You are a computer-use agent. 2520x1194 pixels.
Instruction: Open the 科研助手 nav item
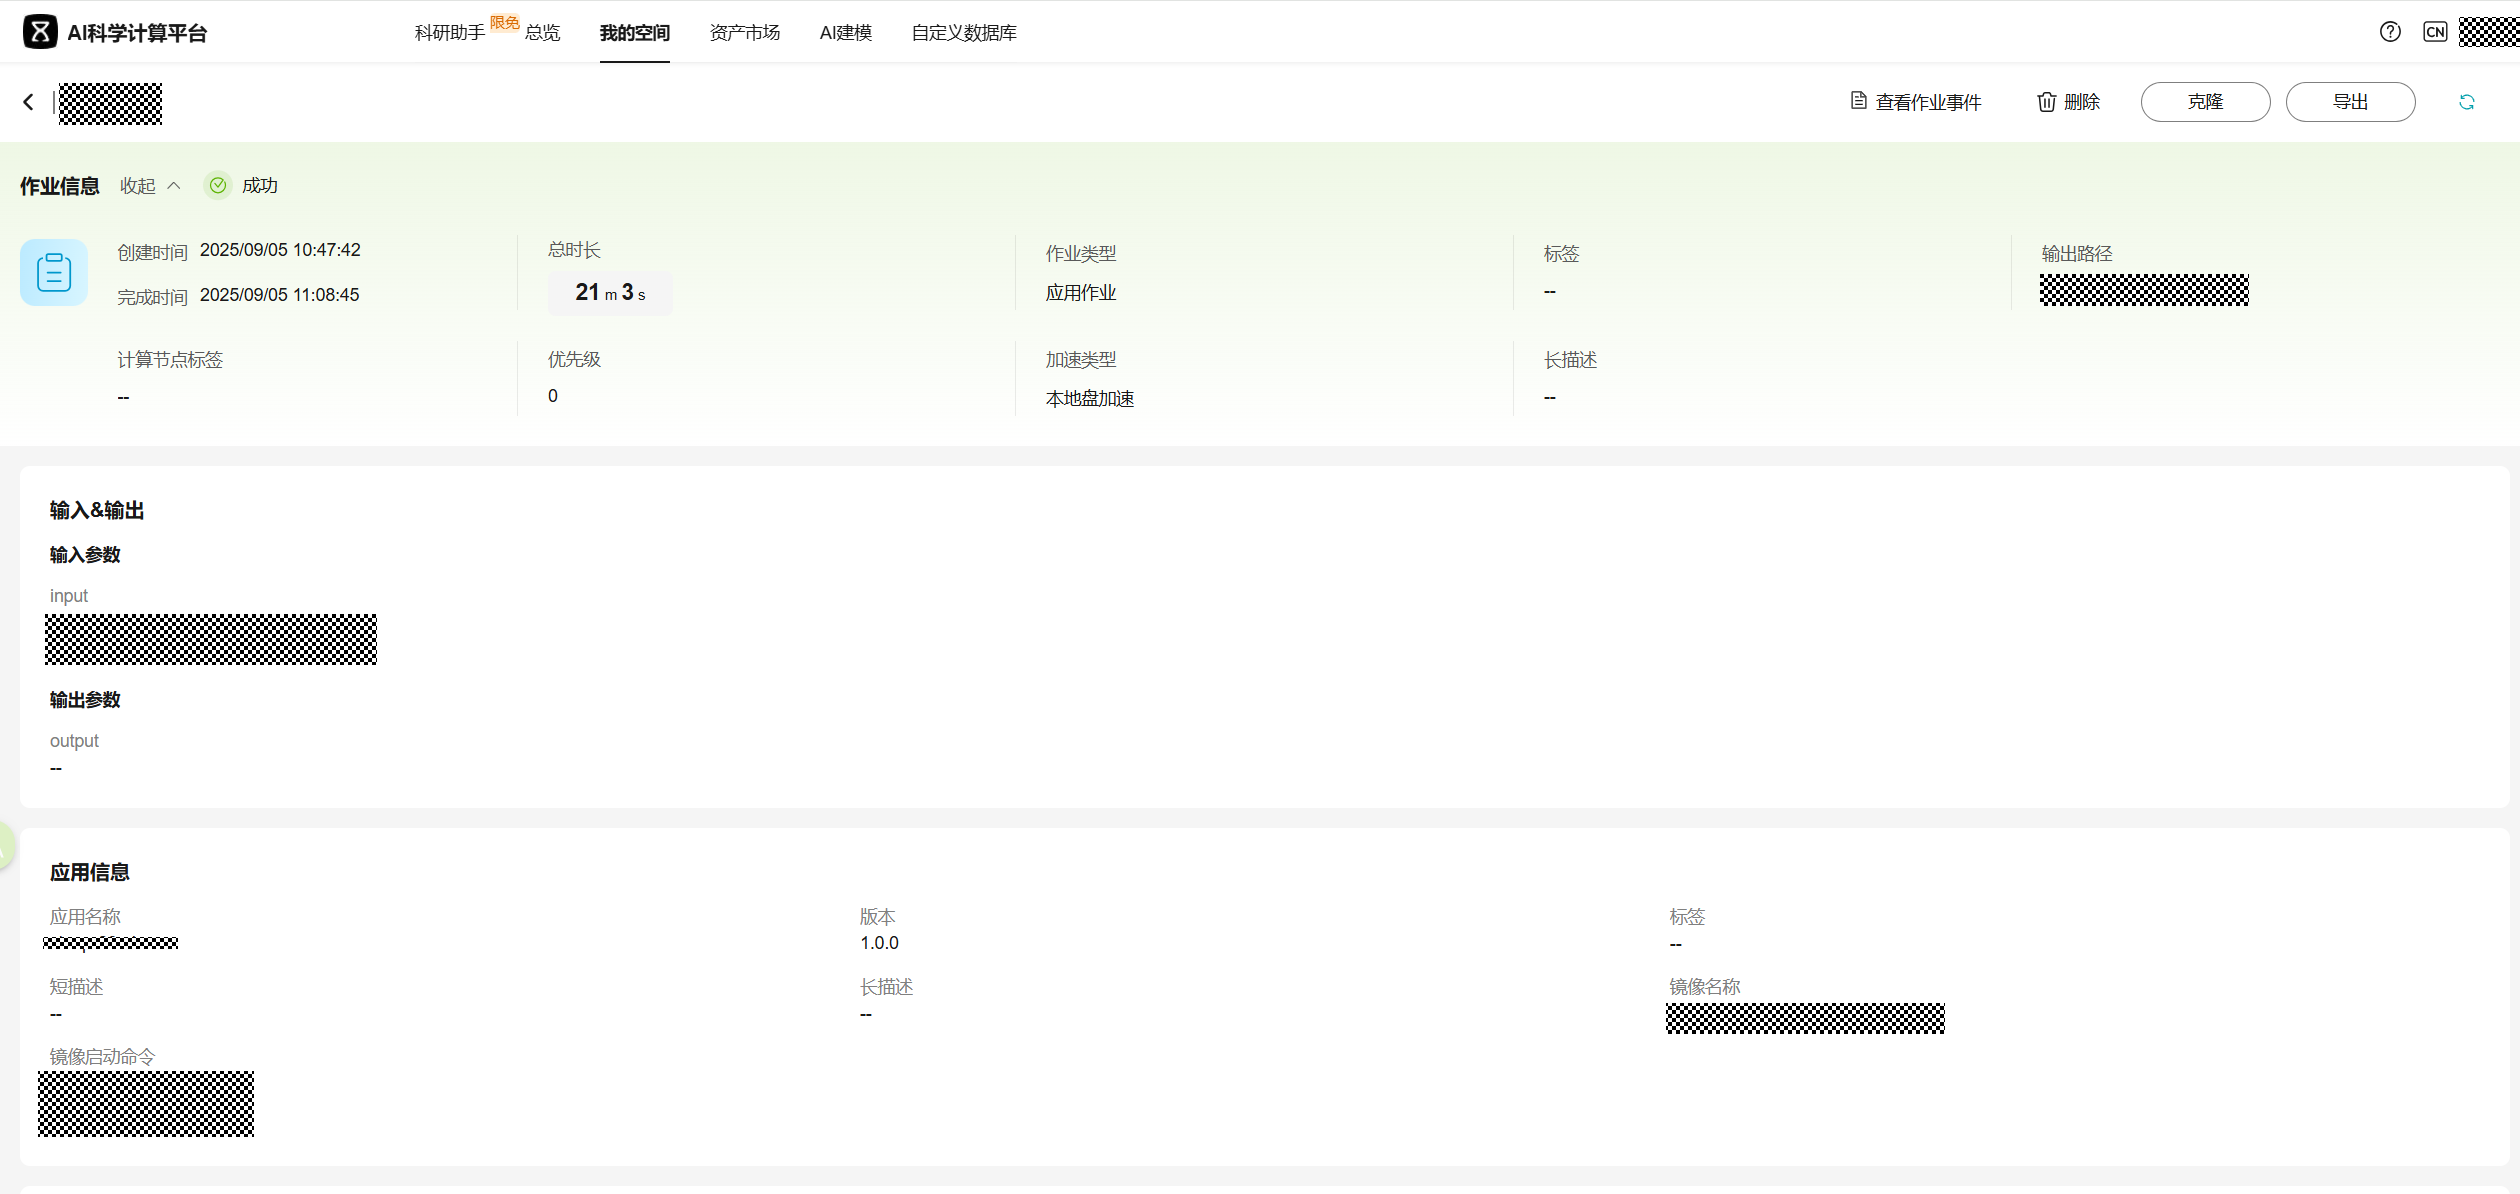[x=450, y=33]
